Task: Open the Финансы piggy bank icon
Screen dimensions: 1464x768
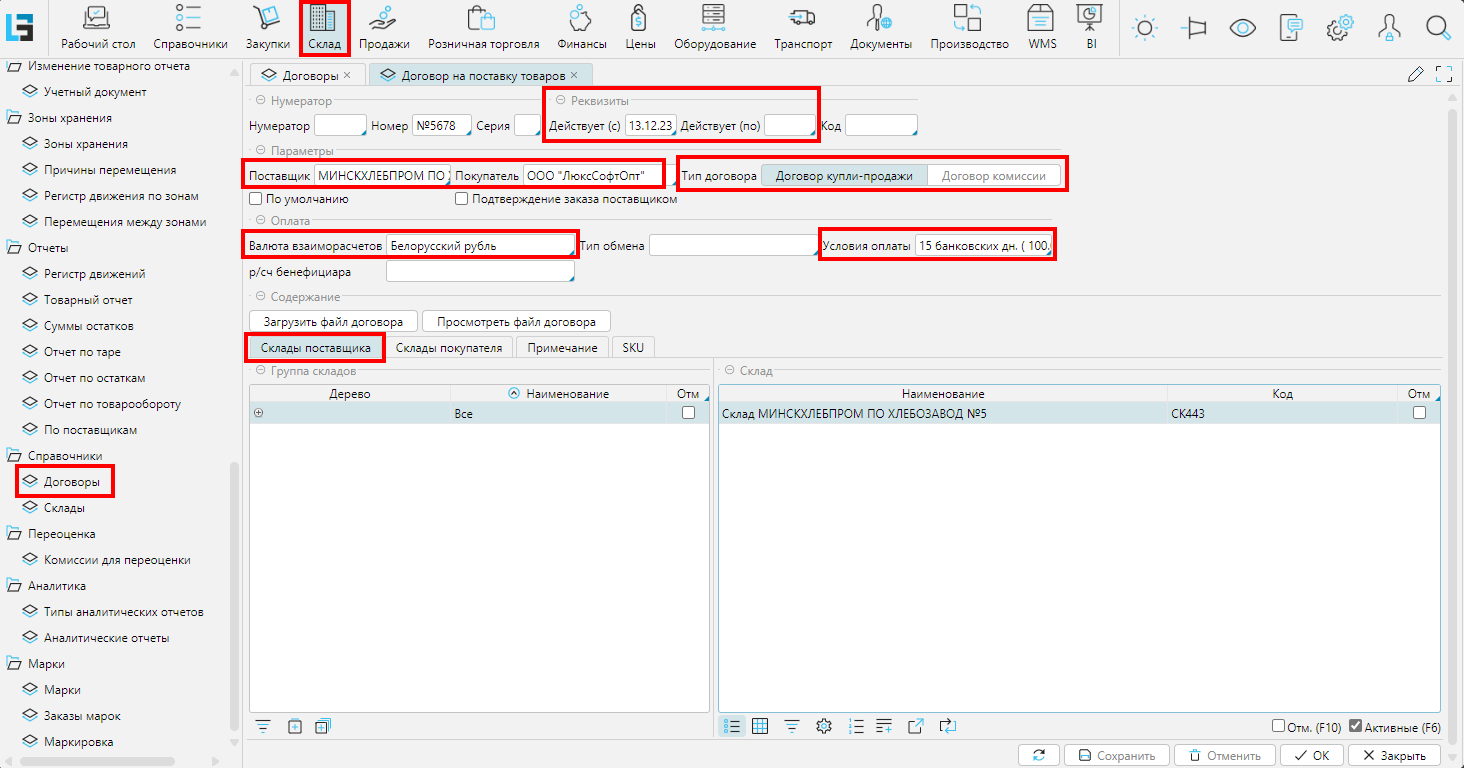Action: (x=582, y=18)
